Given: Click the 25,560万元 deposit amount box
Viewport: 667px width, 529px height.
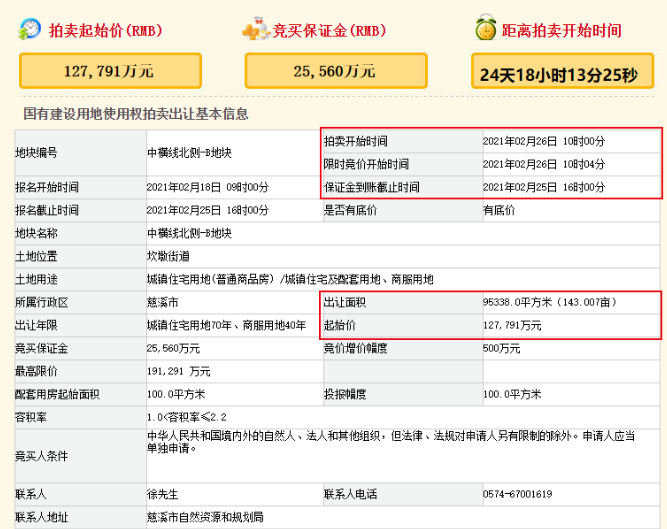Looking at the screenshot, I should tap(343, 70).
